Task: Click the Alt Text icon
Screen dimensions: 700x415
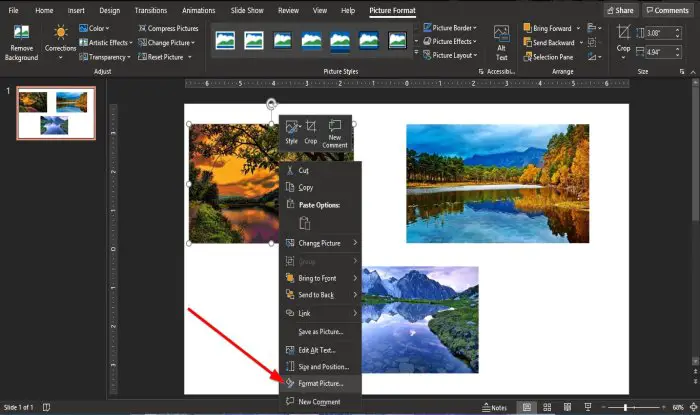Action: coord(501,42)
